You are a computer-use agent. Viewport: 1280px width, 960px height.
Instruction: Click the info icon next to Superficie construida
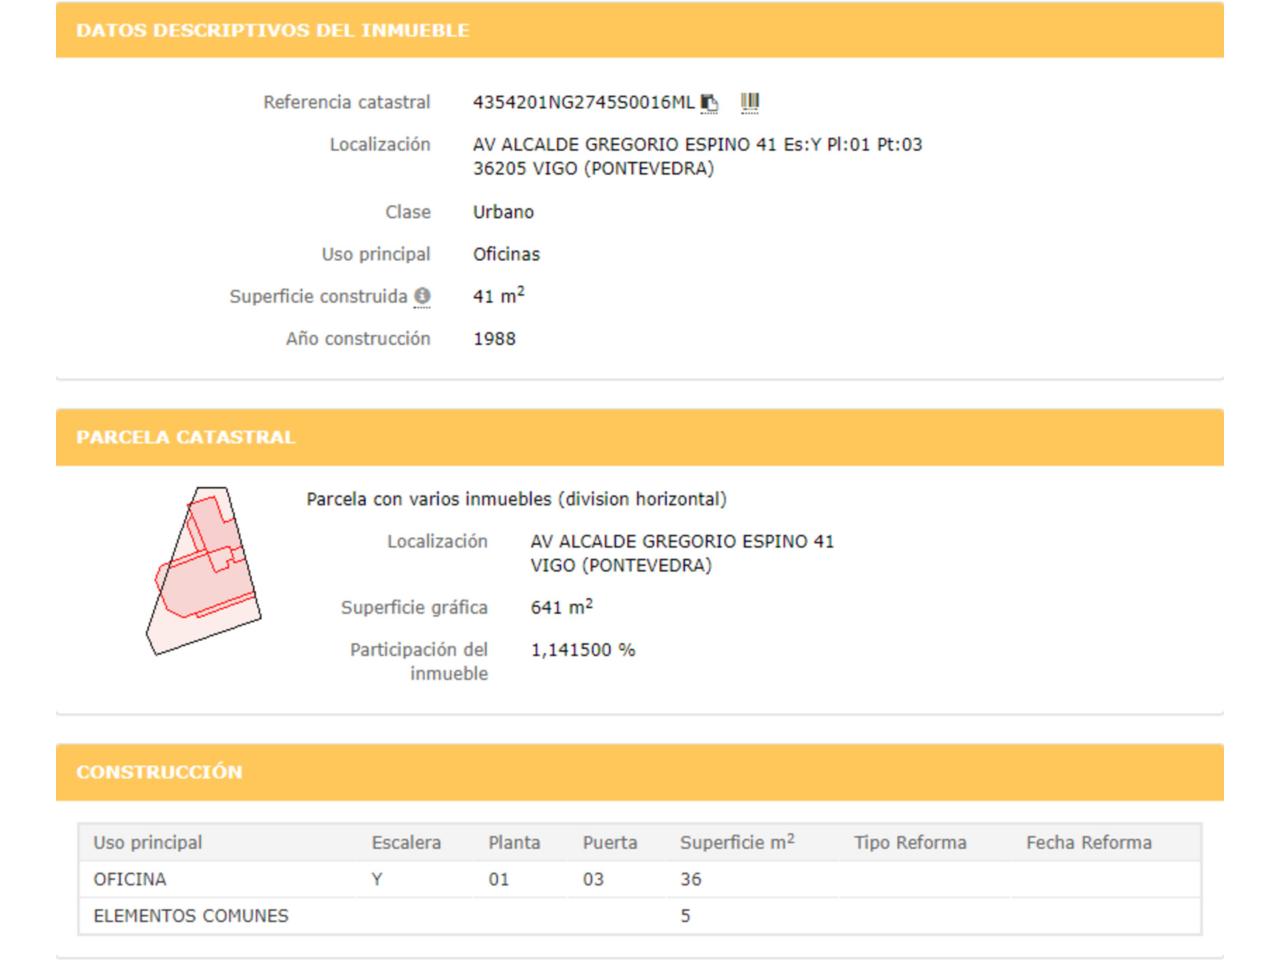point(422,297)
